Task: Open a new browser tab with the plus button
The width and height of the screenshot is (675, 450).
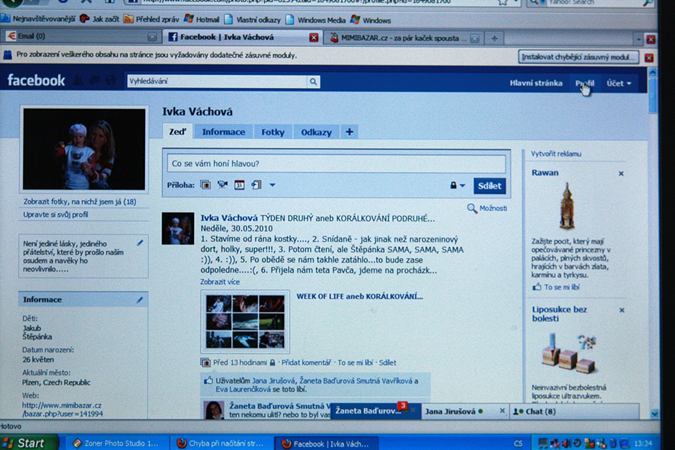Action: pos(494,38)
